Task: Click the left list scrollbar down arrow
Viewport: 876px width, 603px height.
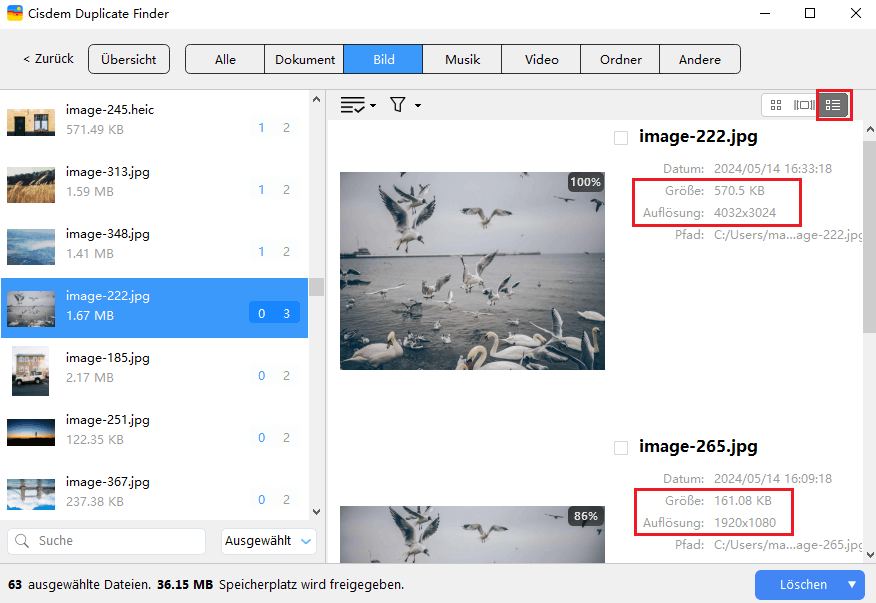Action: [316, 512]
